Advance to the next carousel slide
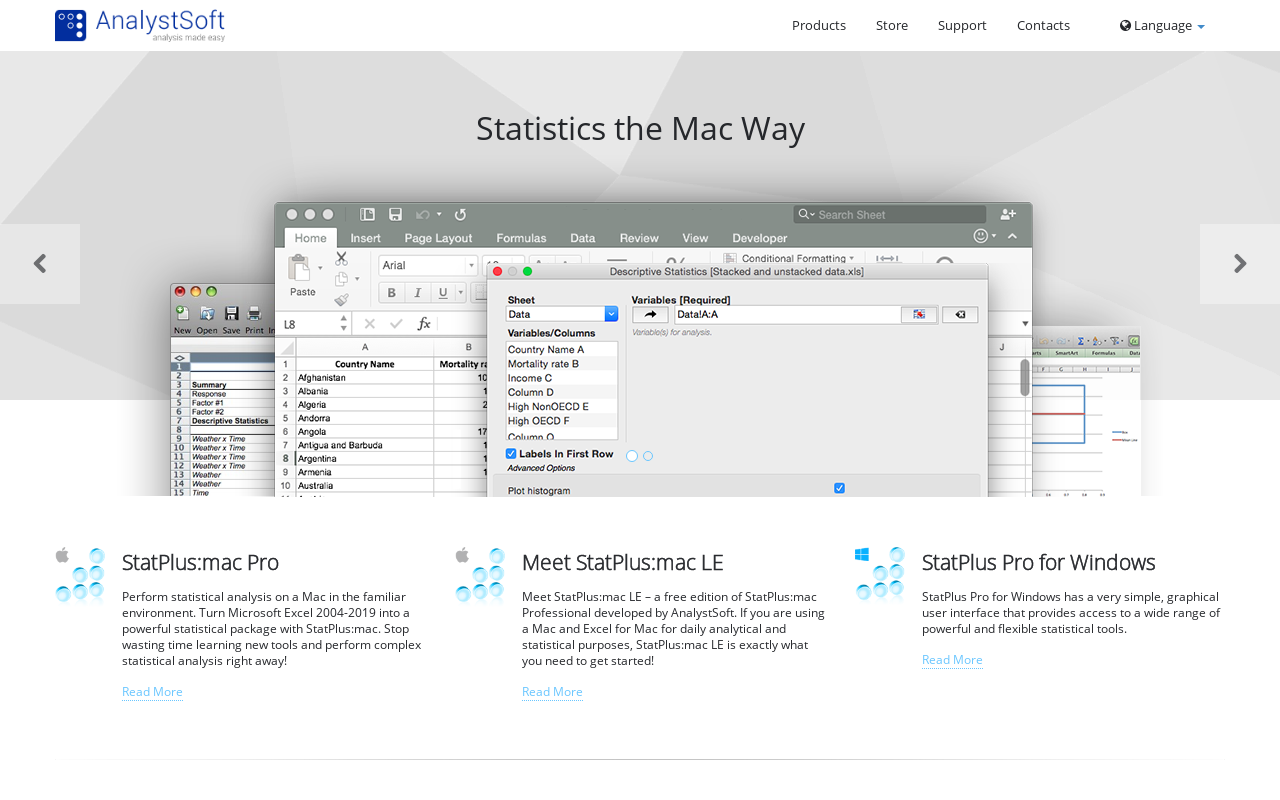The height and width of the screenshot is (800, 1280). [1240, 264]
